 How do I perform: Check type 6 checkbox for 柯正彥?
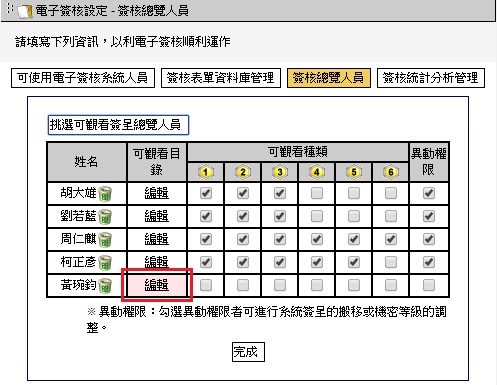pyautogui.click(x=391, y=262)
